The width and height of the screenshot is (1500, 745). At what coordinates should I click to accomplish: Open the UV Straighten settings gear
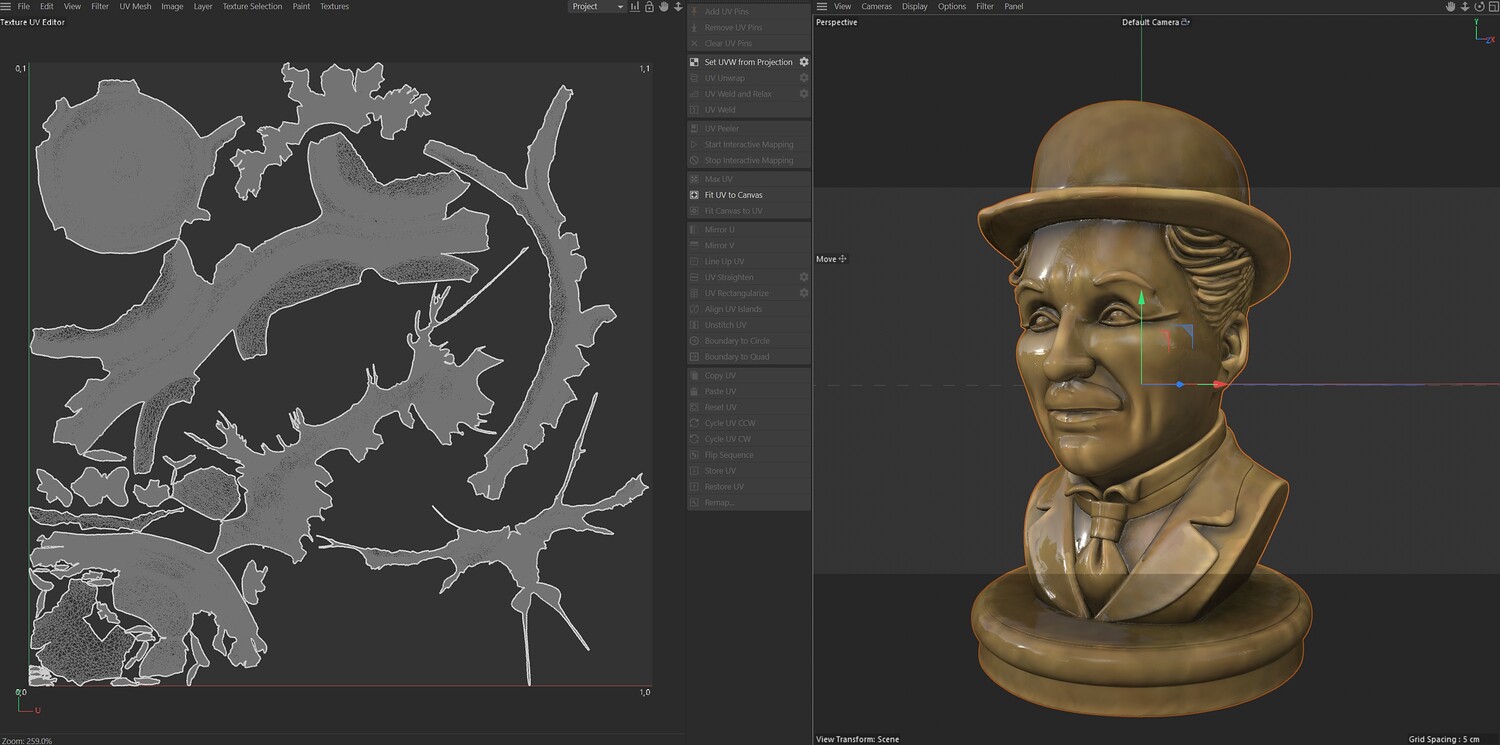pyautogui.click(x=803, y=277)
